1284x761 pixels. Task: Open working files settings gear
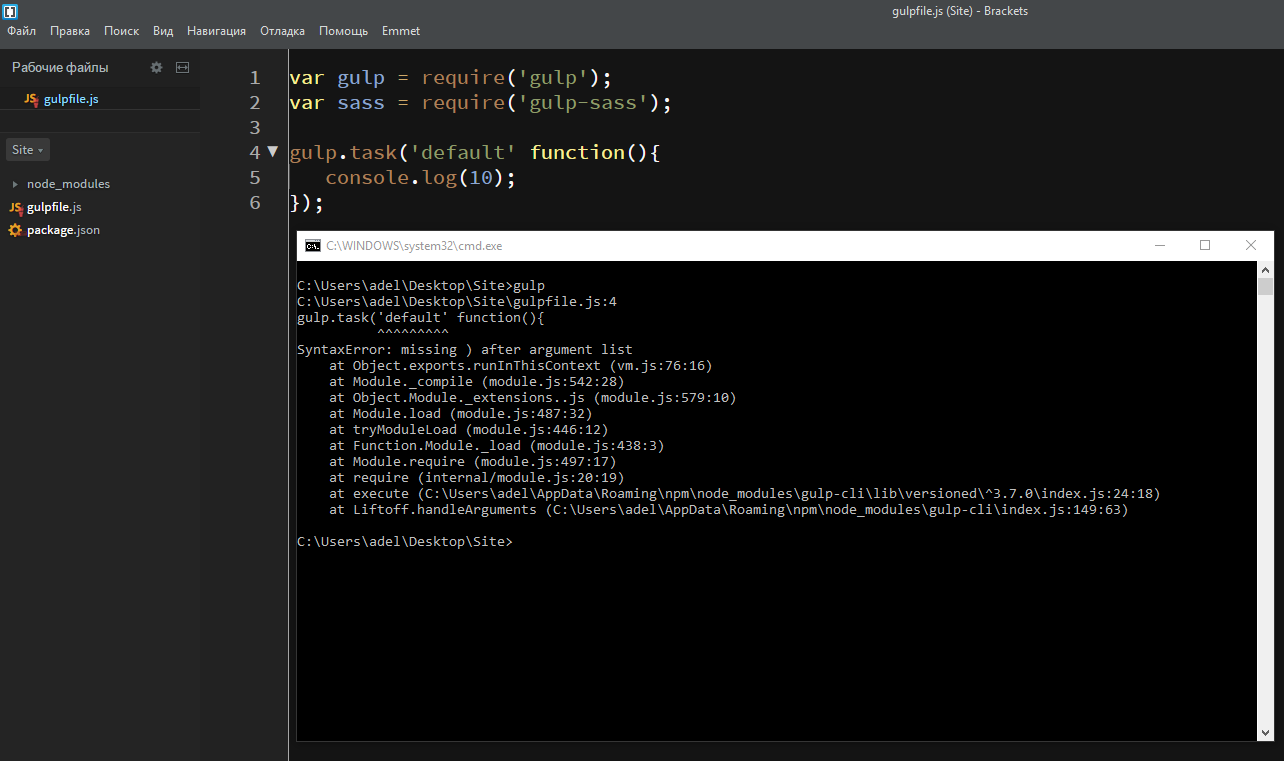coord(156,67)
